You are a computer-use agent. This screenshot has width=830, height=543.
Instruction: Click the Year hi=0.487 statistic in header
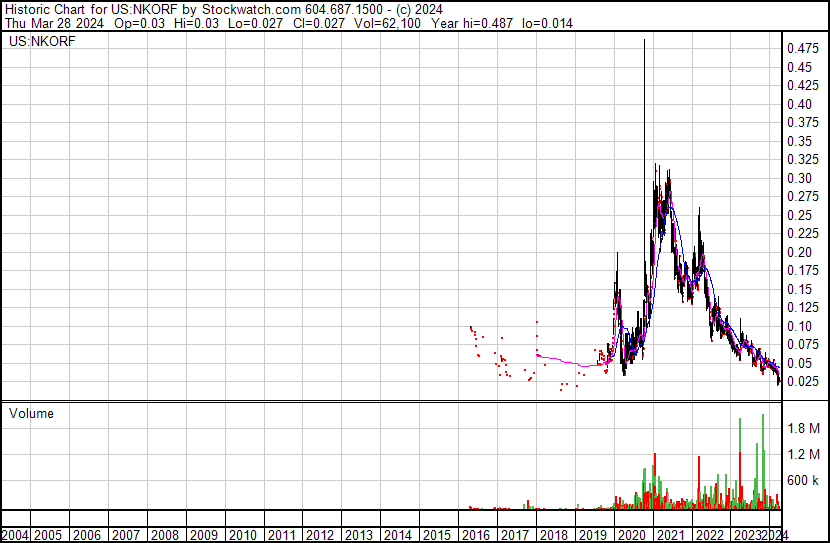(x=472, y=23)
